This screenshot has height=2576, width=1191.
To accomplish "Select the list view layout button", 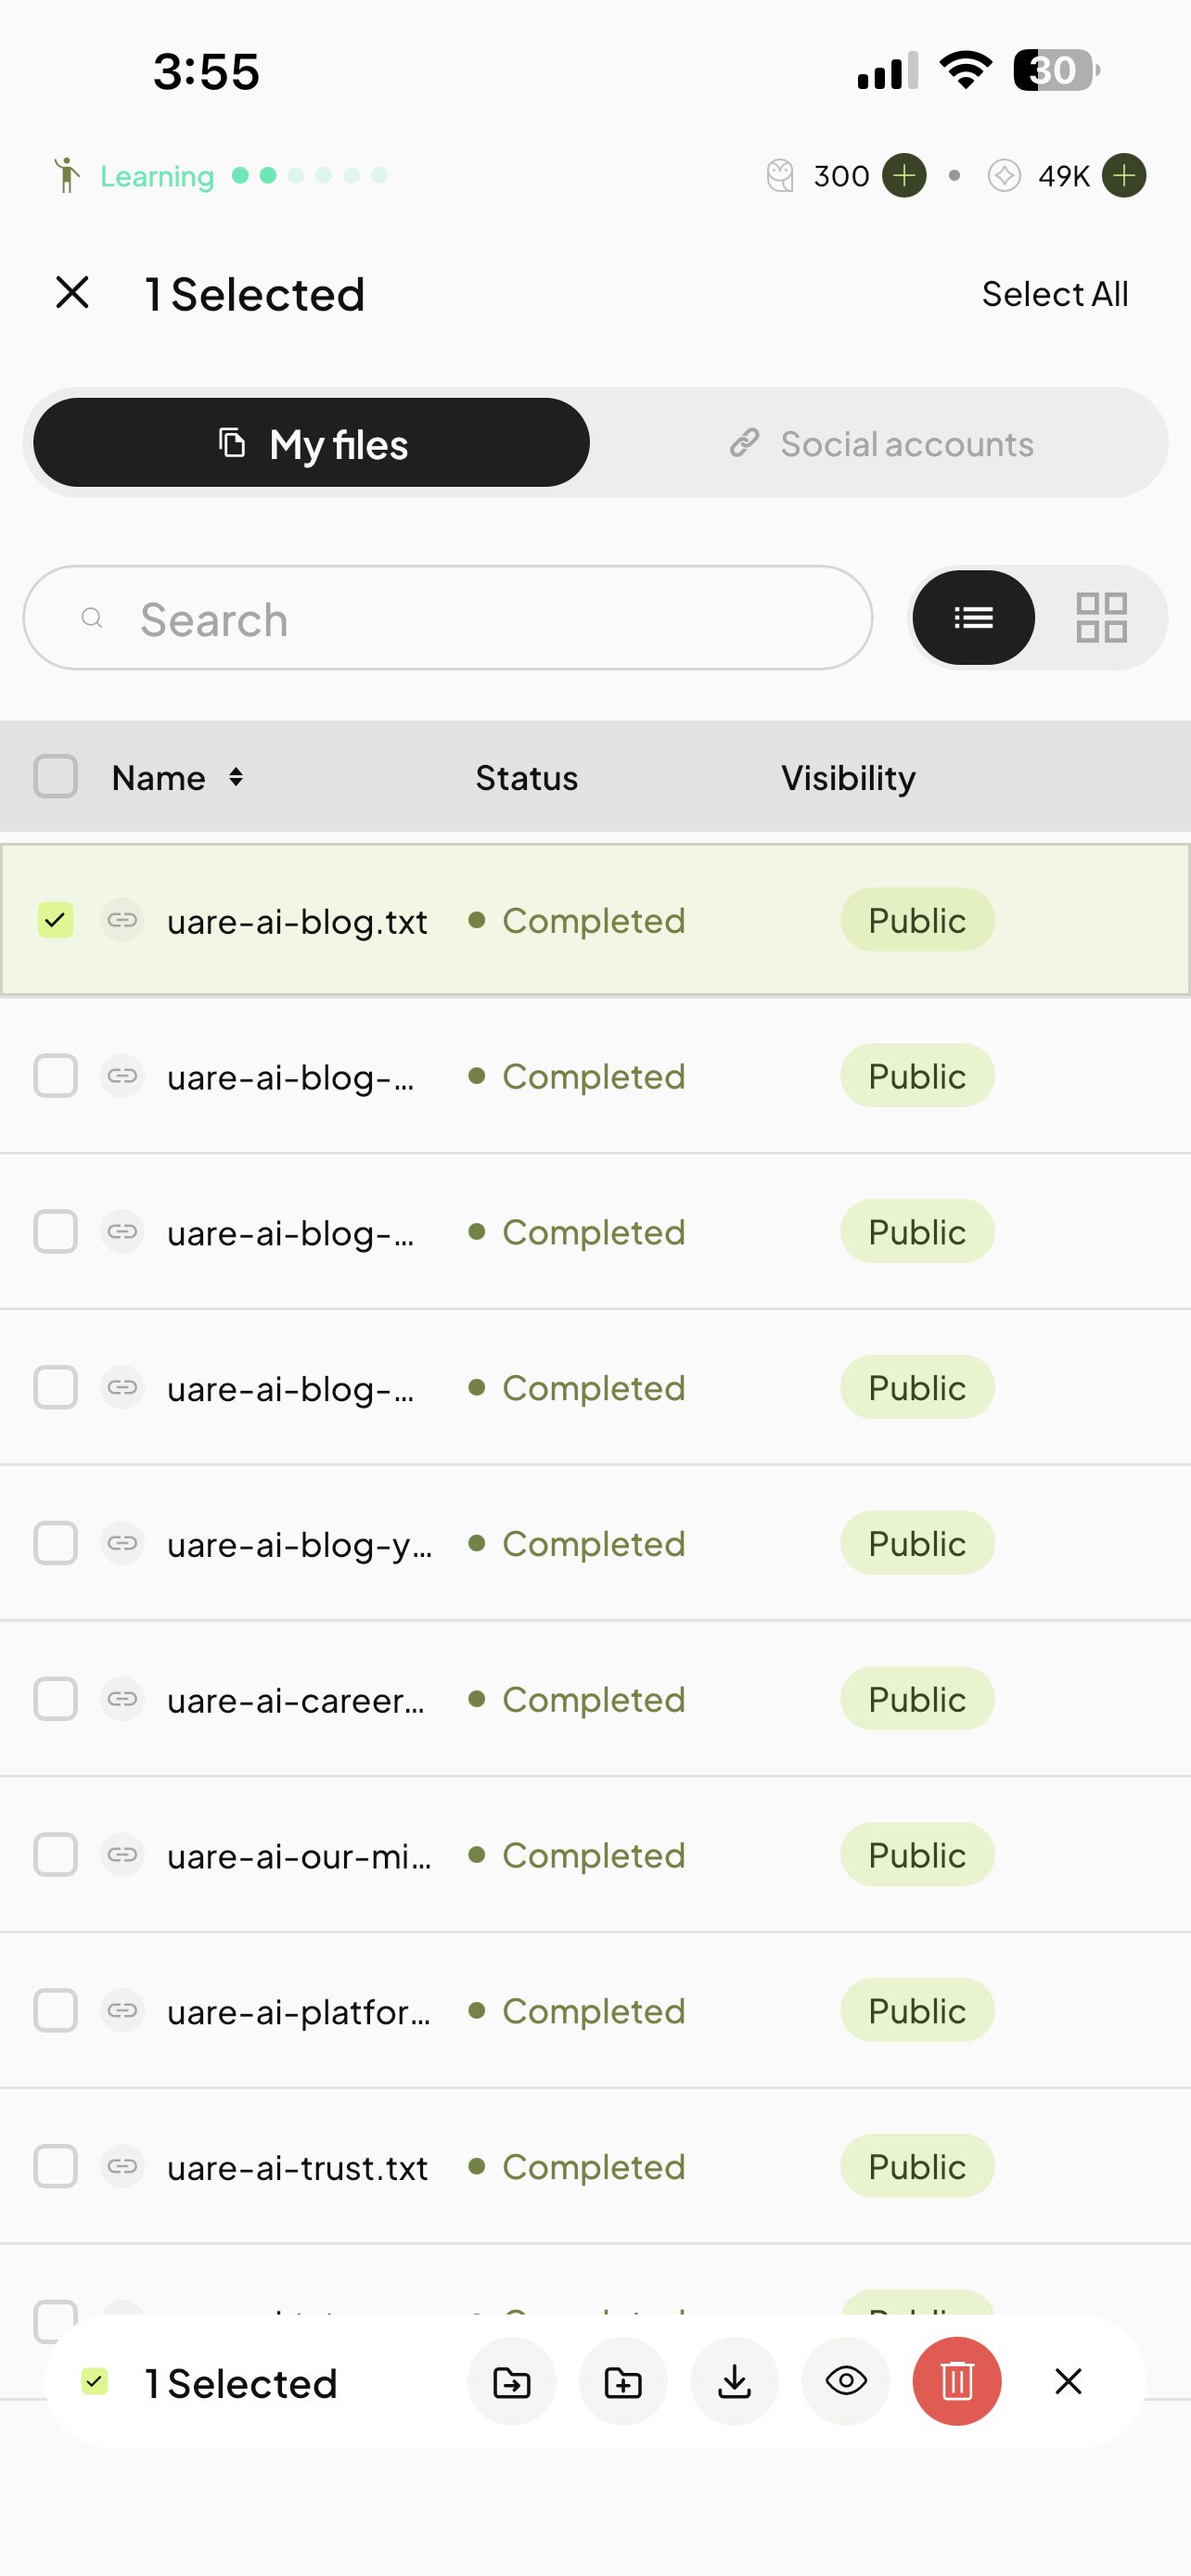I will [x=973, y=617].
